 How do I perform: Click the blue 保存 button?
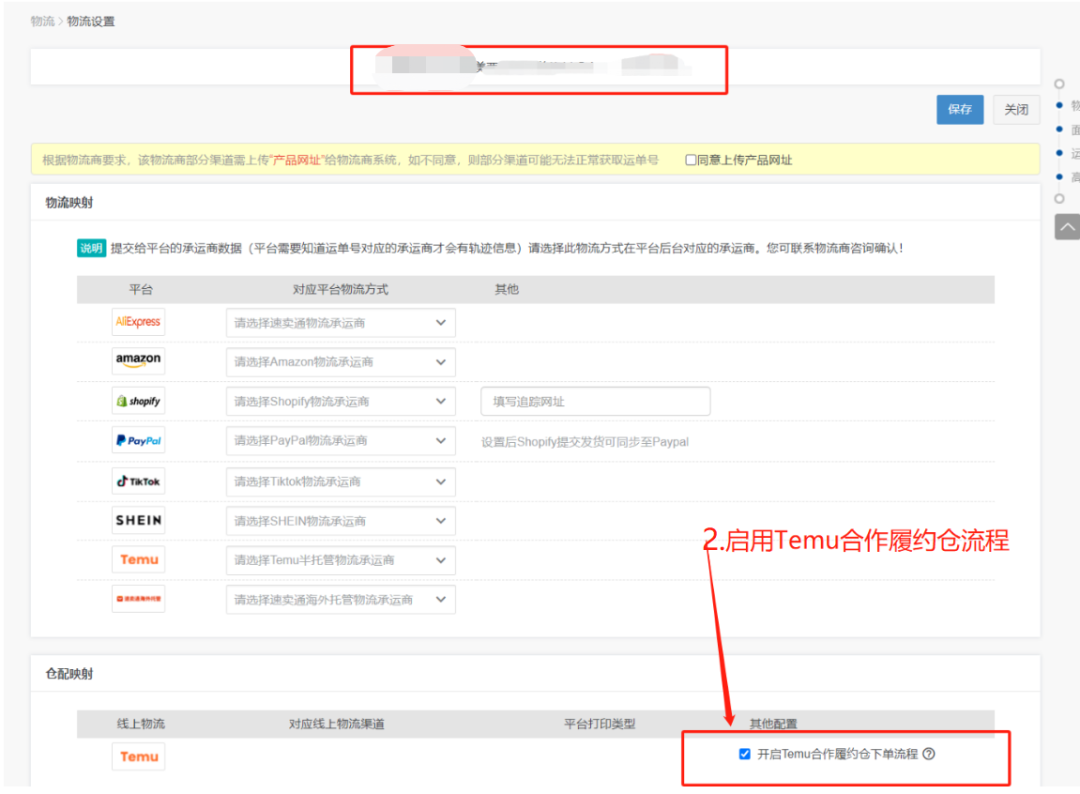click(x=959, y=109)
